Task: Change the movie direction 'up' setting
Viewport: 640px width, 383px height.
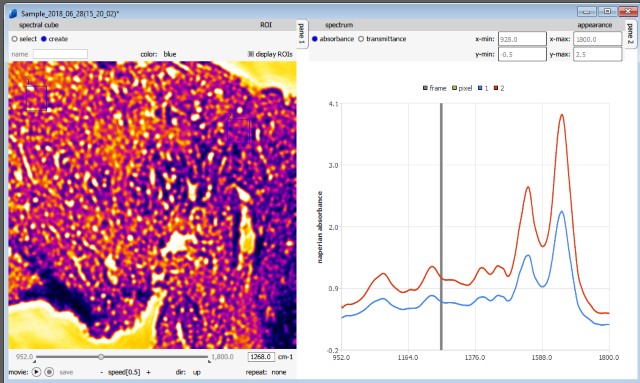Action: pyautogui.click(x=197, y=372)
